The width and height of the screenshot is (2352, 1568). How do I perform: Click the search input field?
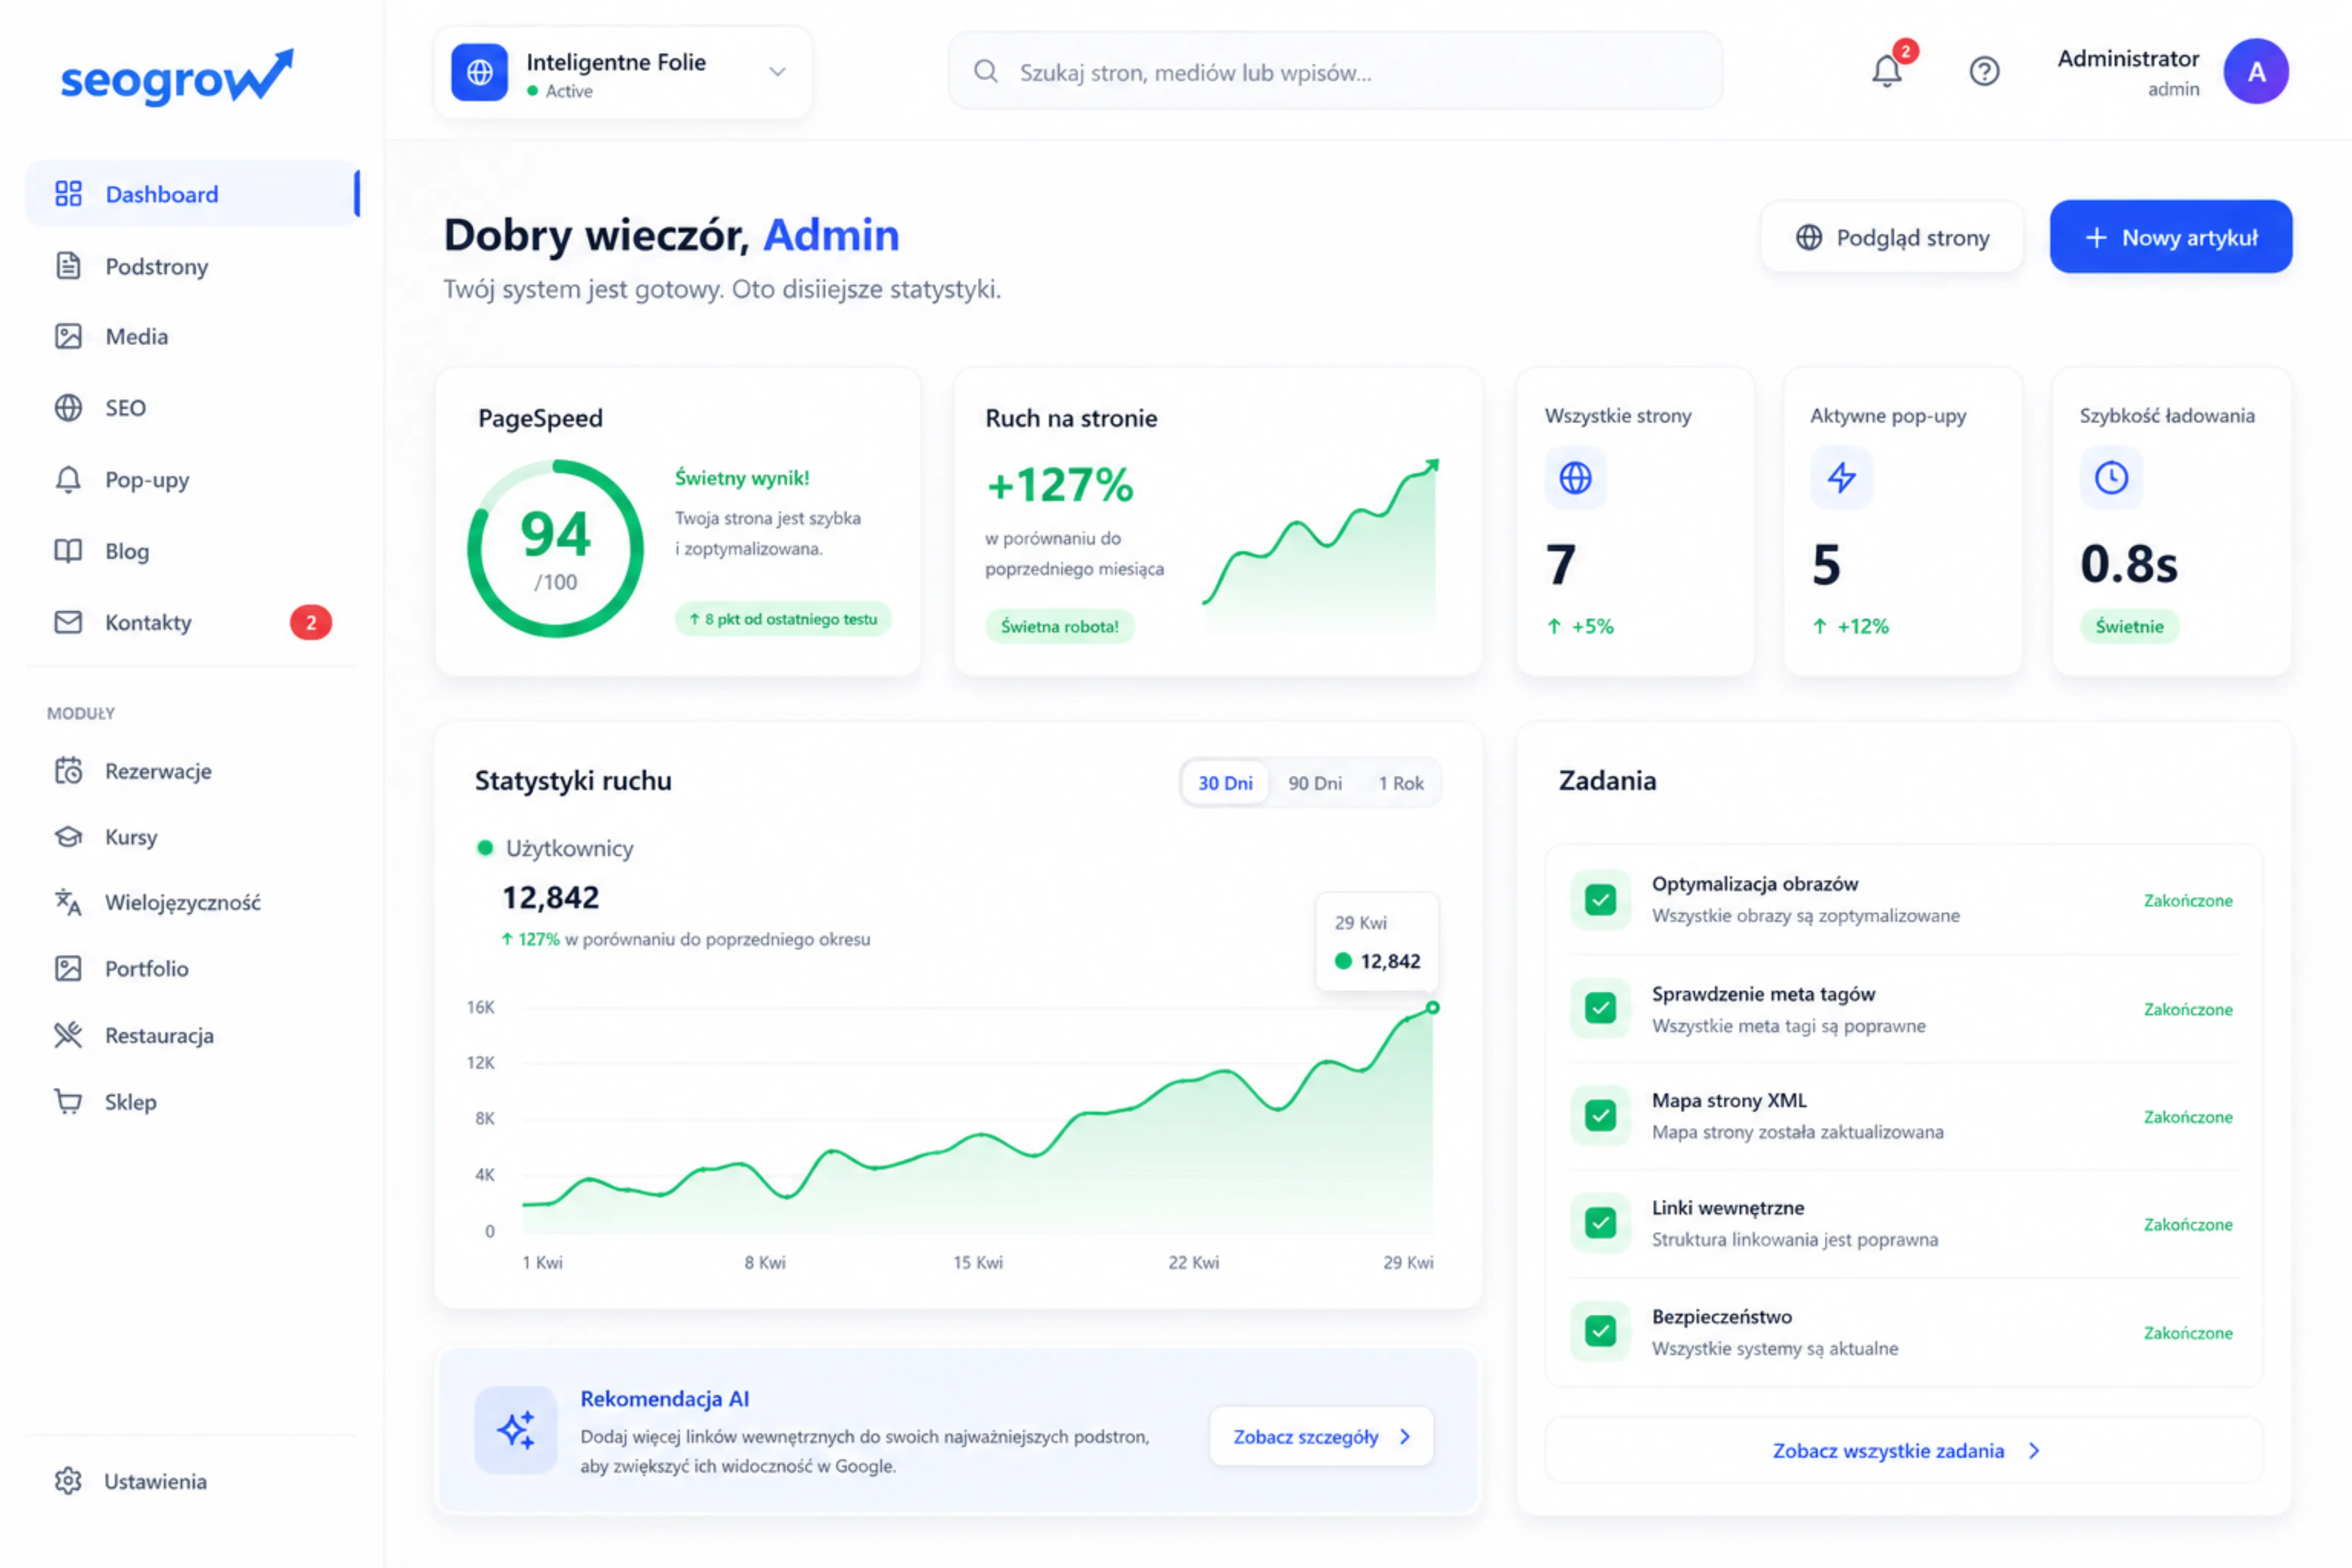(1335, 71)
